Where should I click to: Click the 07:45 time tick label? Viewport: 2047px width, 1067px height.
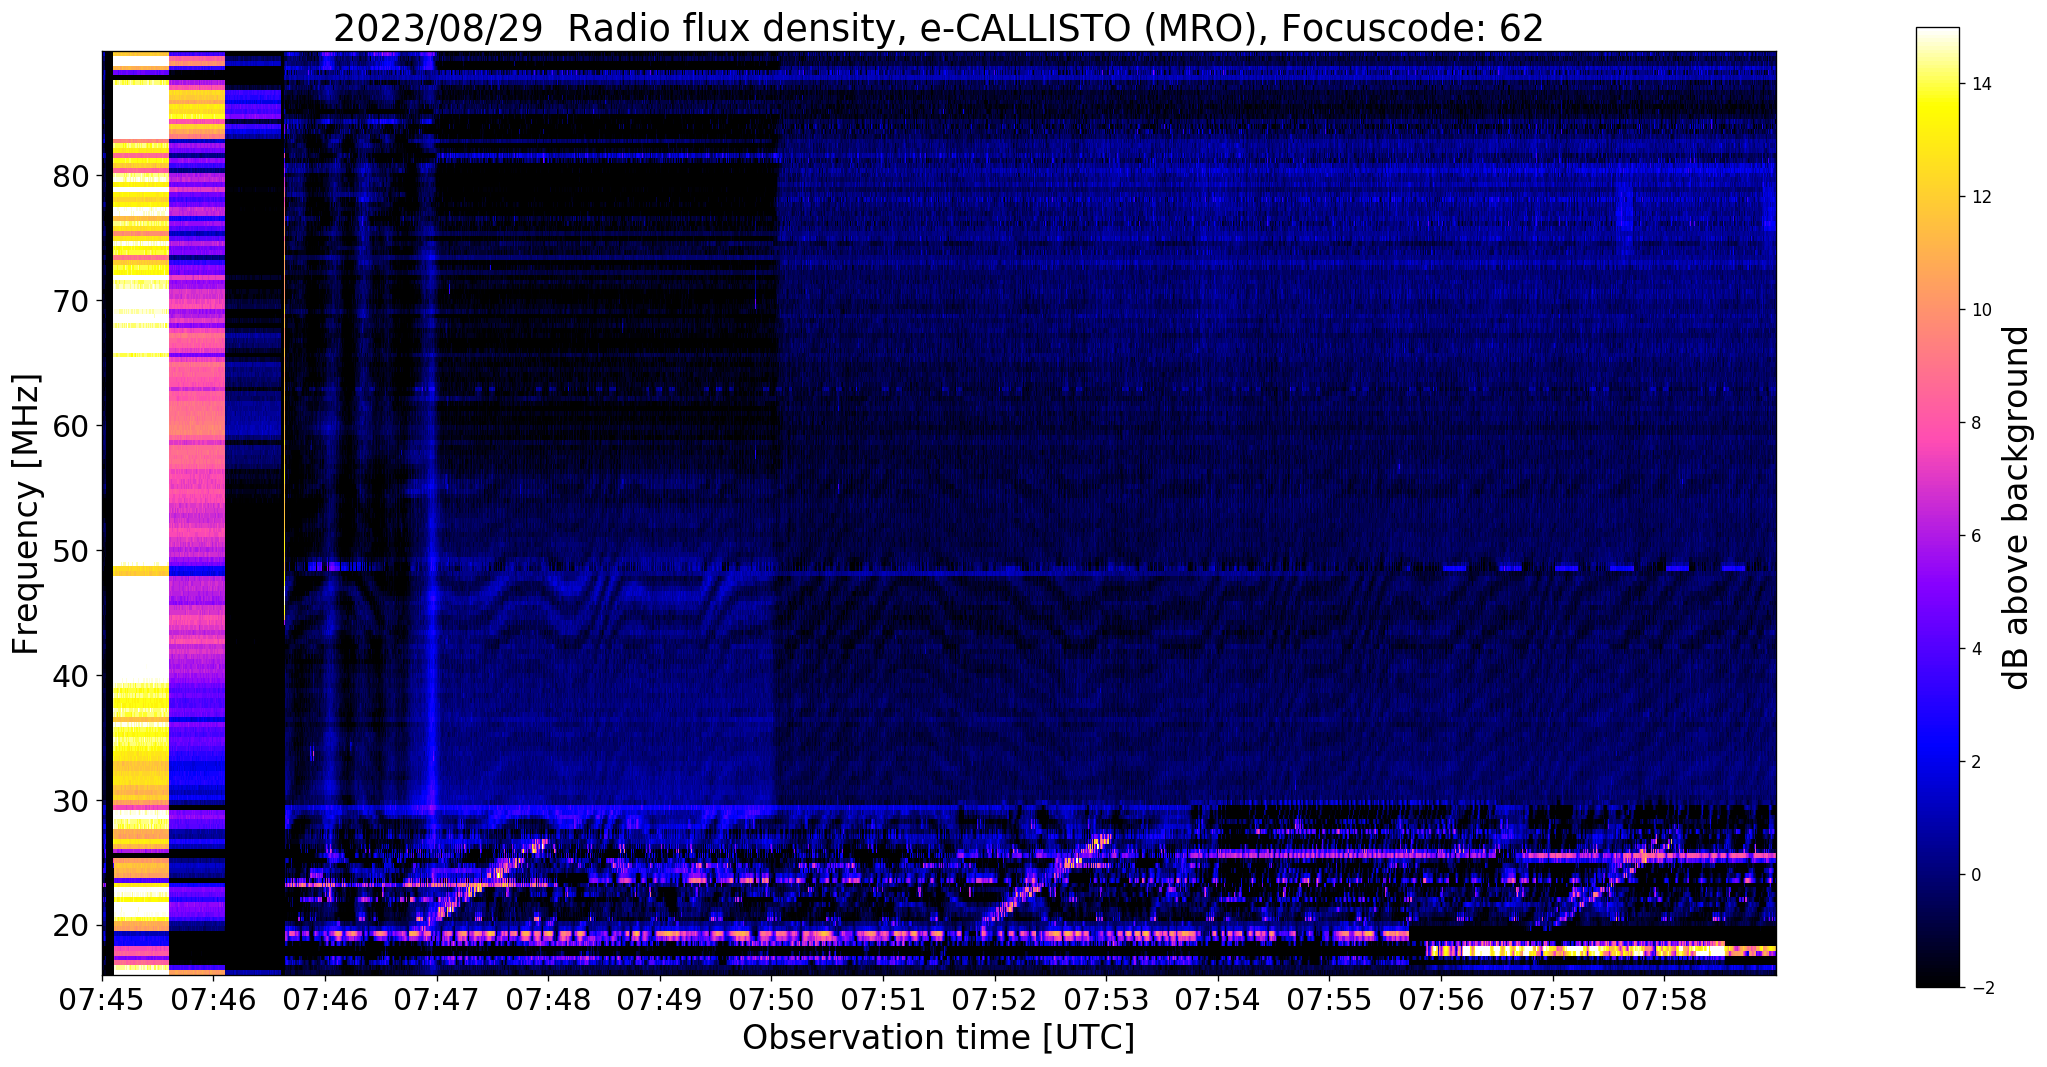(x=102, y=999)
